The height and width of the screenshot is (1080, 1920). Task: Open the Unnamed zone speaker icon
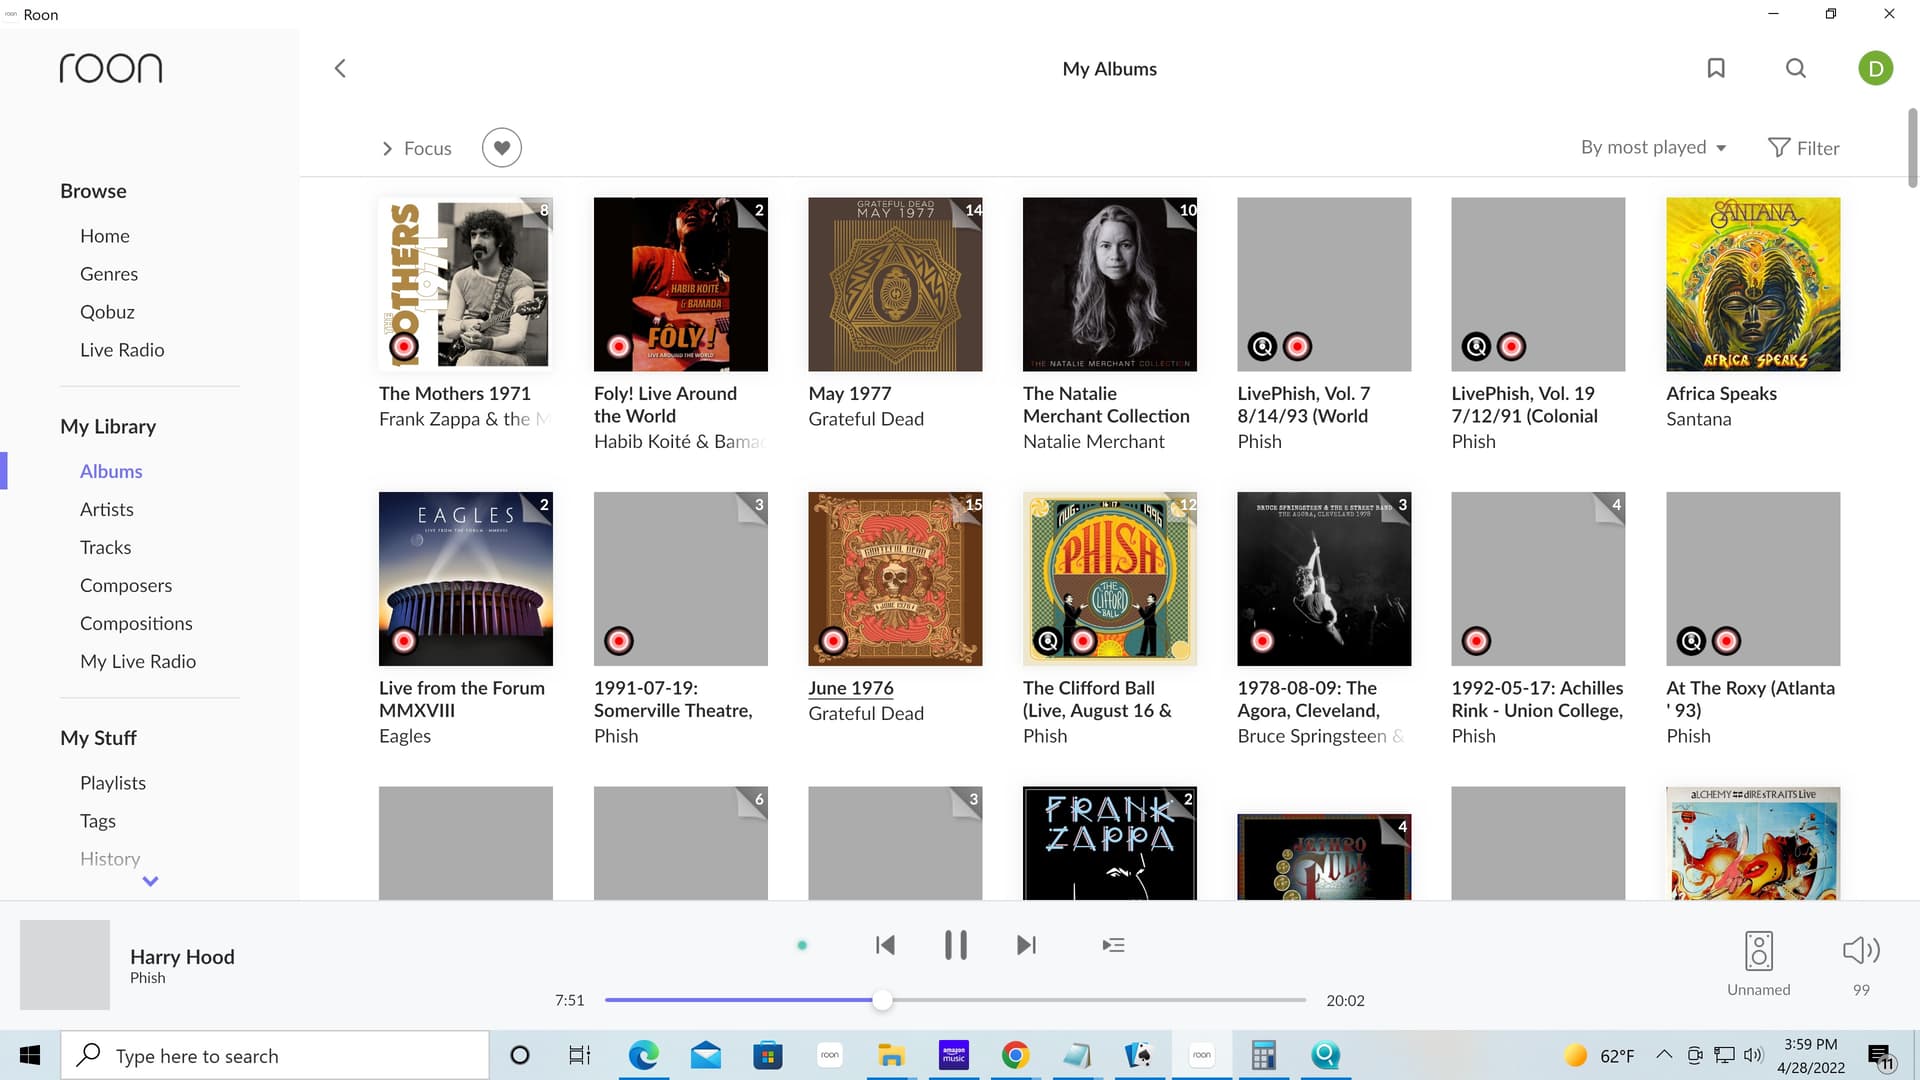click(x=1759, y=951)
